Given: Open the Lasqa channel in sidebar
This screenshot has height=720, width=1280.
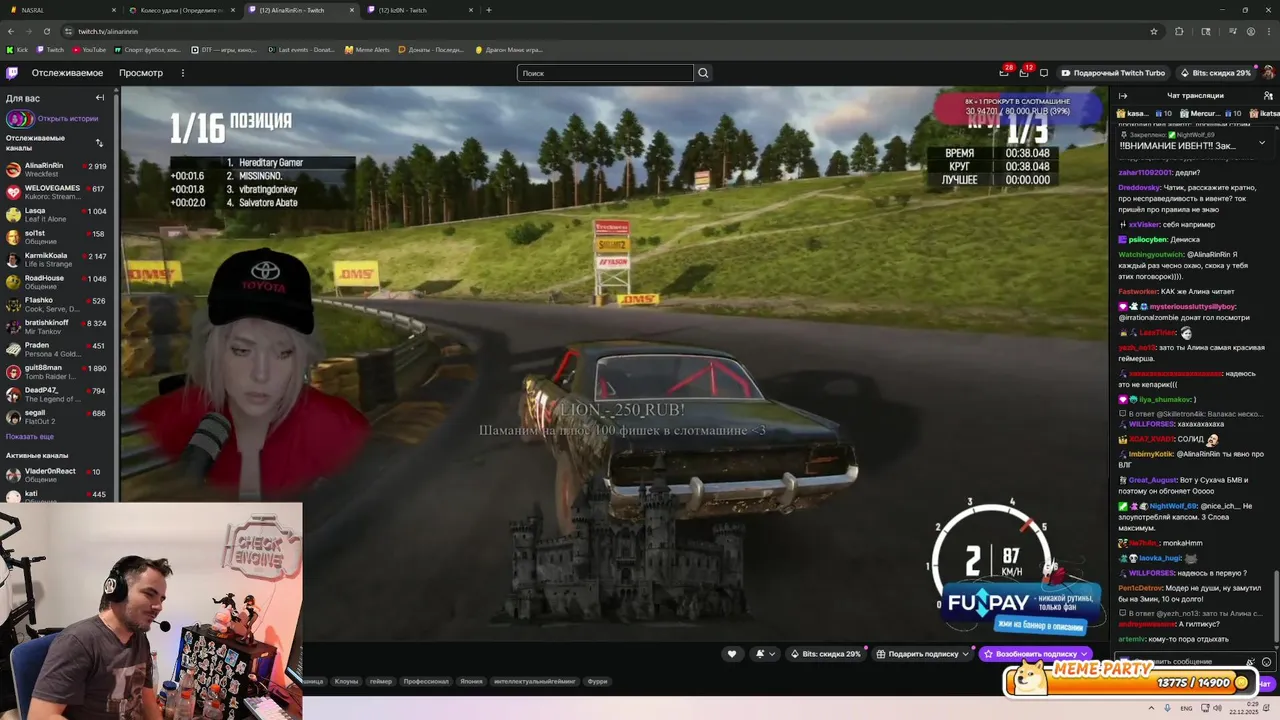Looking at the screenshot, I should tap(59, 215).
